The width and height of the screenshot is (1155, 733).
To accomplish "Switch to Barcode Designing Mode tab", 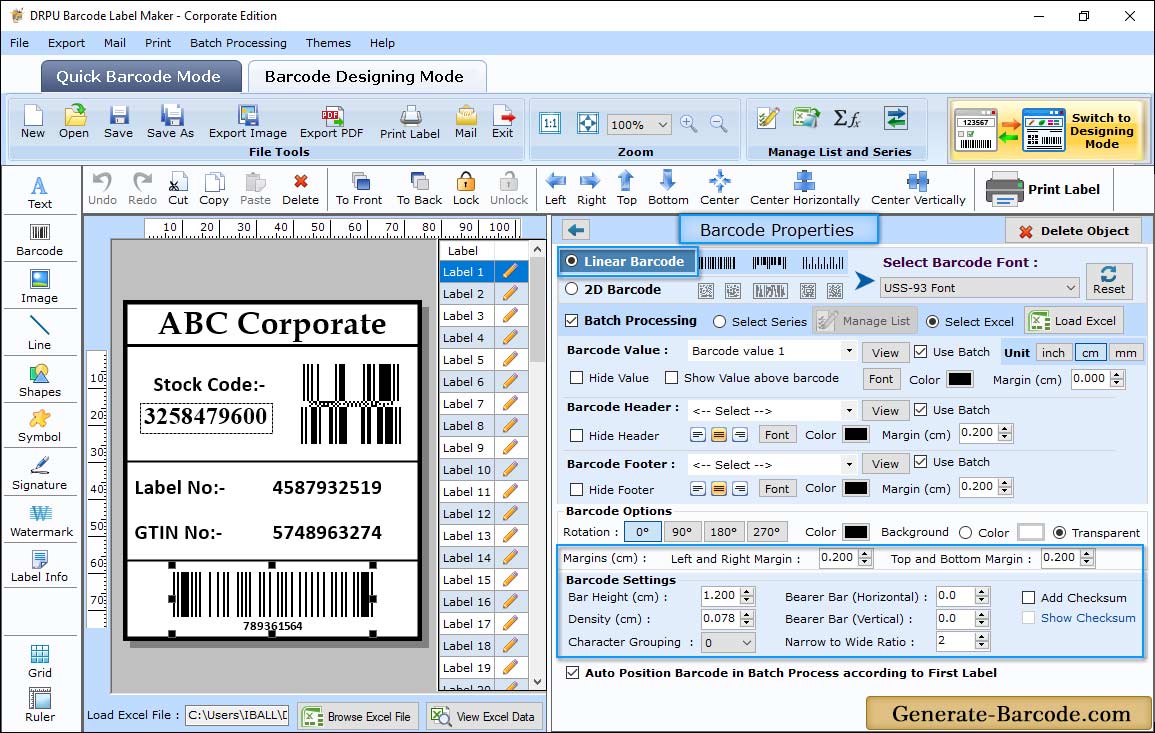I will pyautogui.click(x=365, y=77).
